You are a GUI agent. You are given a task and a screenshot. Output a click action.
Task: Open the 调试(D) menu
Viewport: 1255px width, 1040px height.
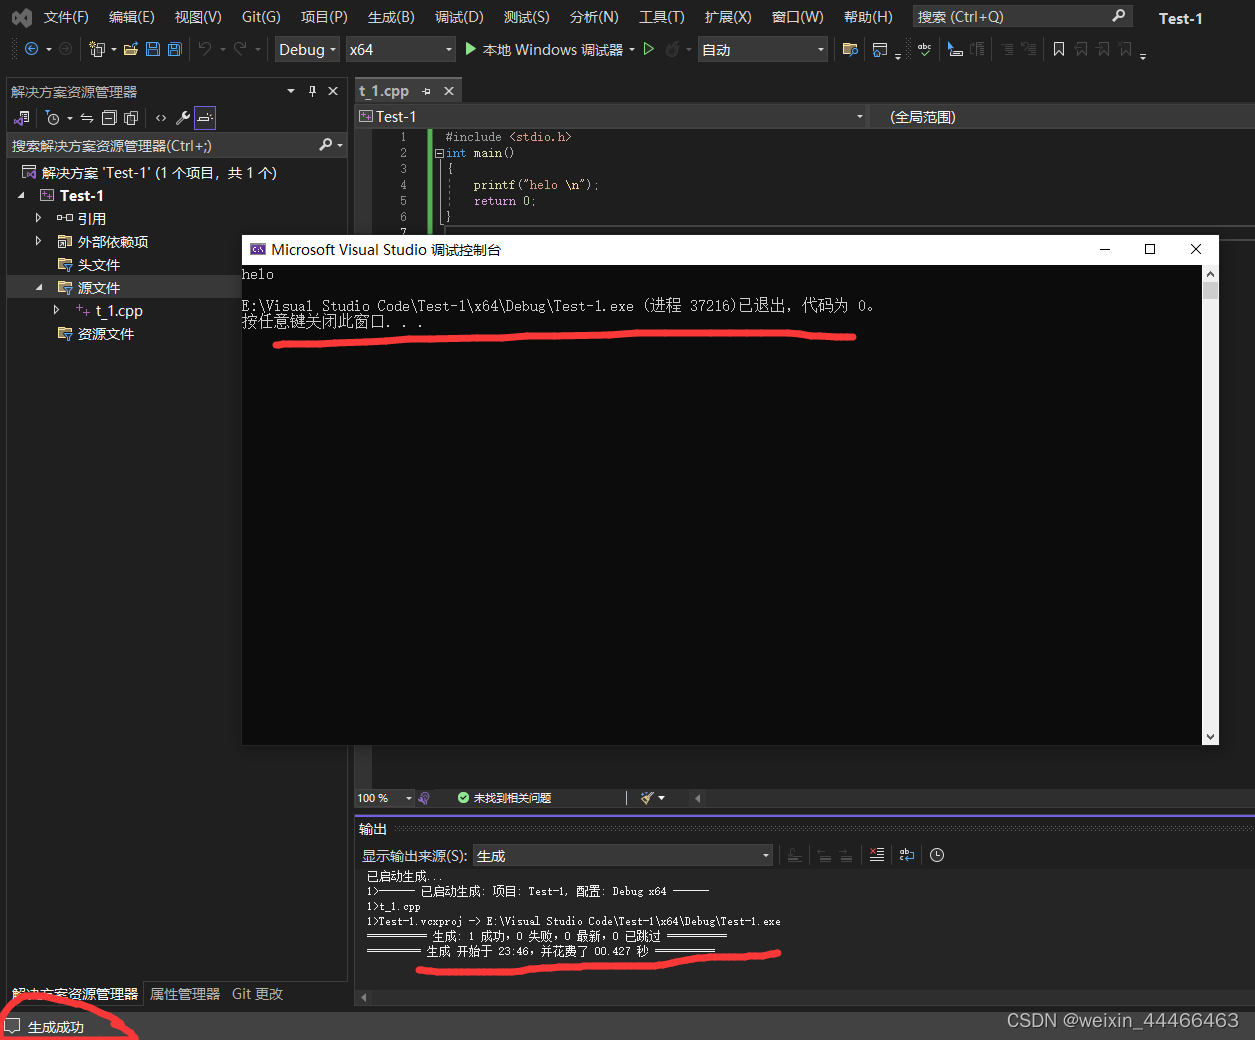click(458, 16)
